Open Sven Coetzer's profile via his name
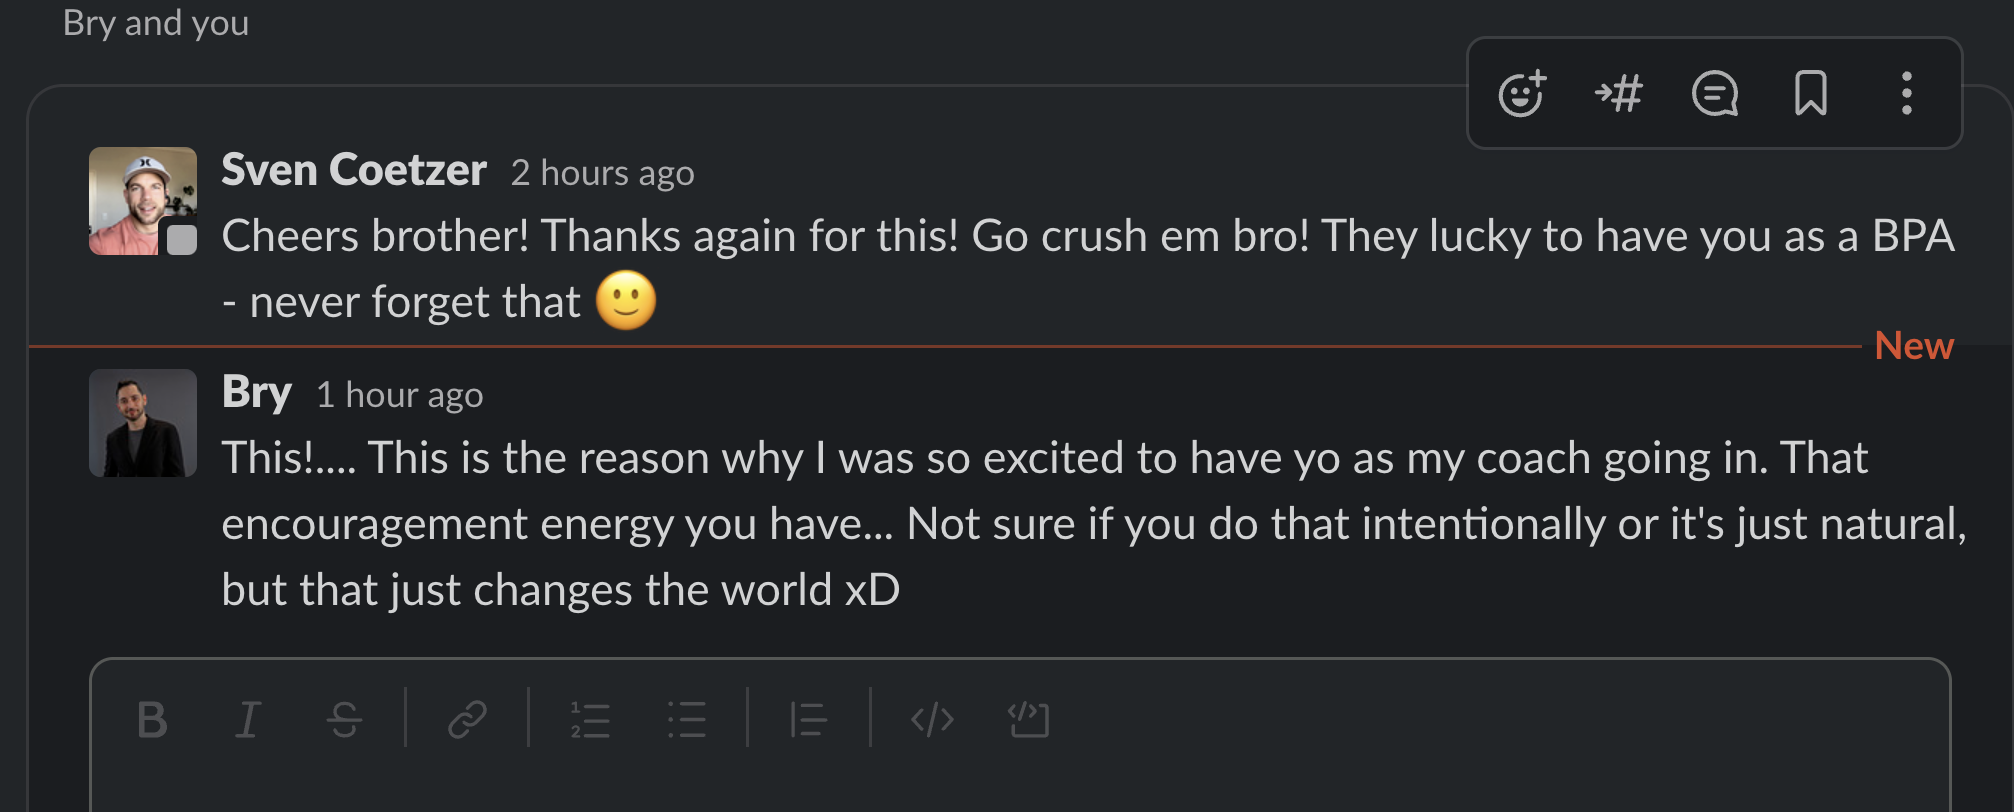Screen dimensions: 2014x812 (355, 170)
